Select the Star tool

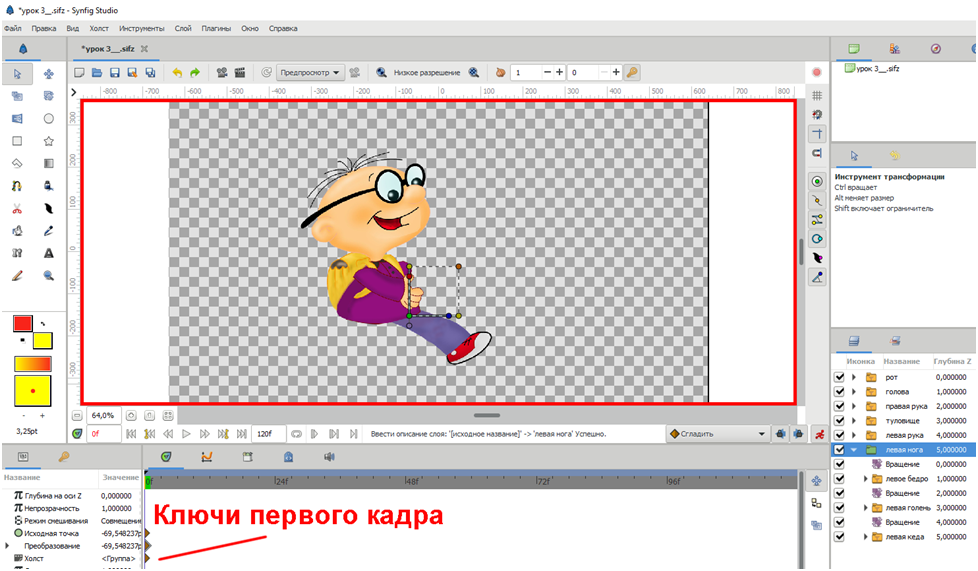click(49, 141)
